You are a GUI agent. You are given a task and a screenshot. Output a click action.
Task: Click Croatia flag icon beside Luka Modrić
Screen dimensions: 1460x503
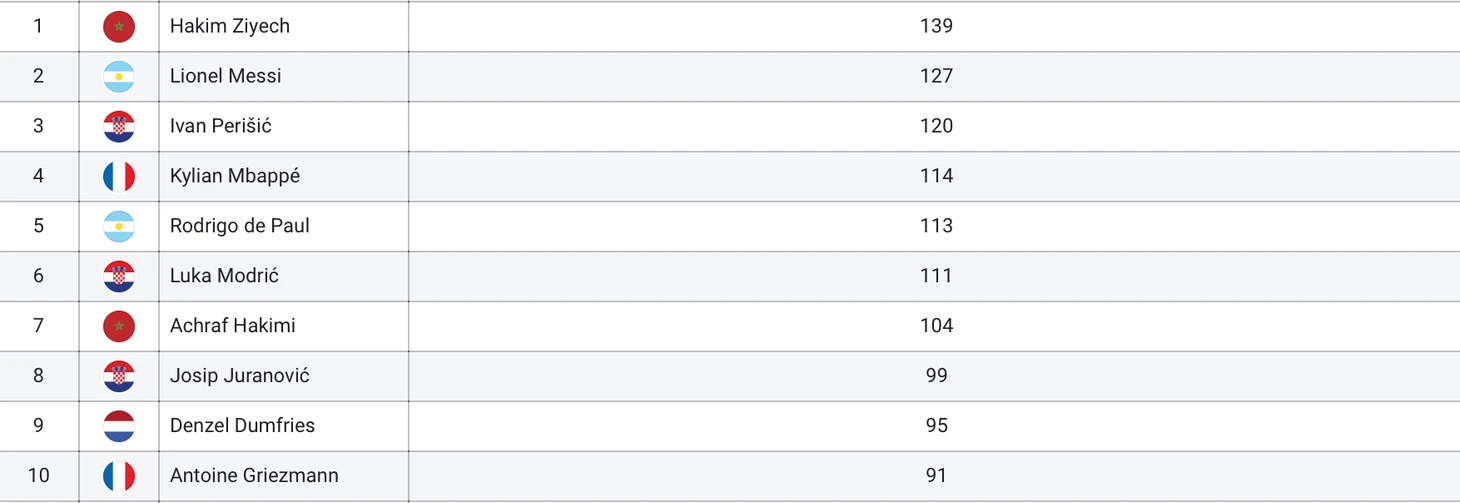click(x=119, y=276)
